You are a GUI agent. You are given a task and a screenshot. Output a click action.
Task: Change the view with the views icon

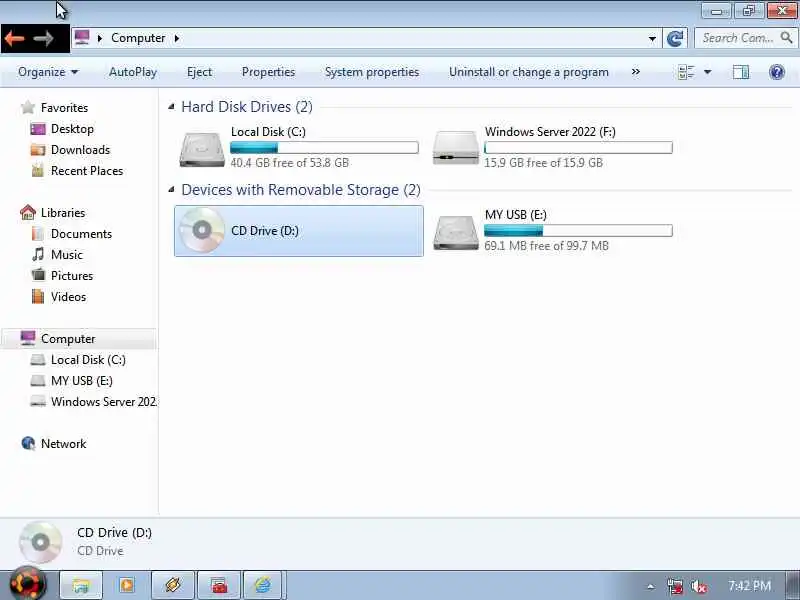click(686, 72)
